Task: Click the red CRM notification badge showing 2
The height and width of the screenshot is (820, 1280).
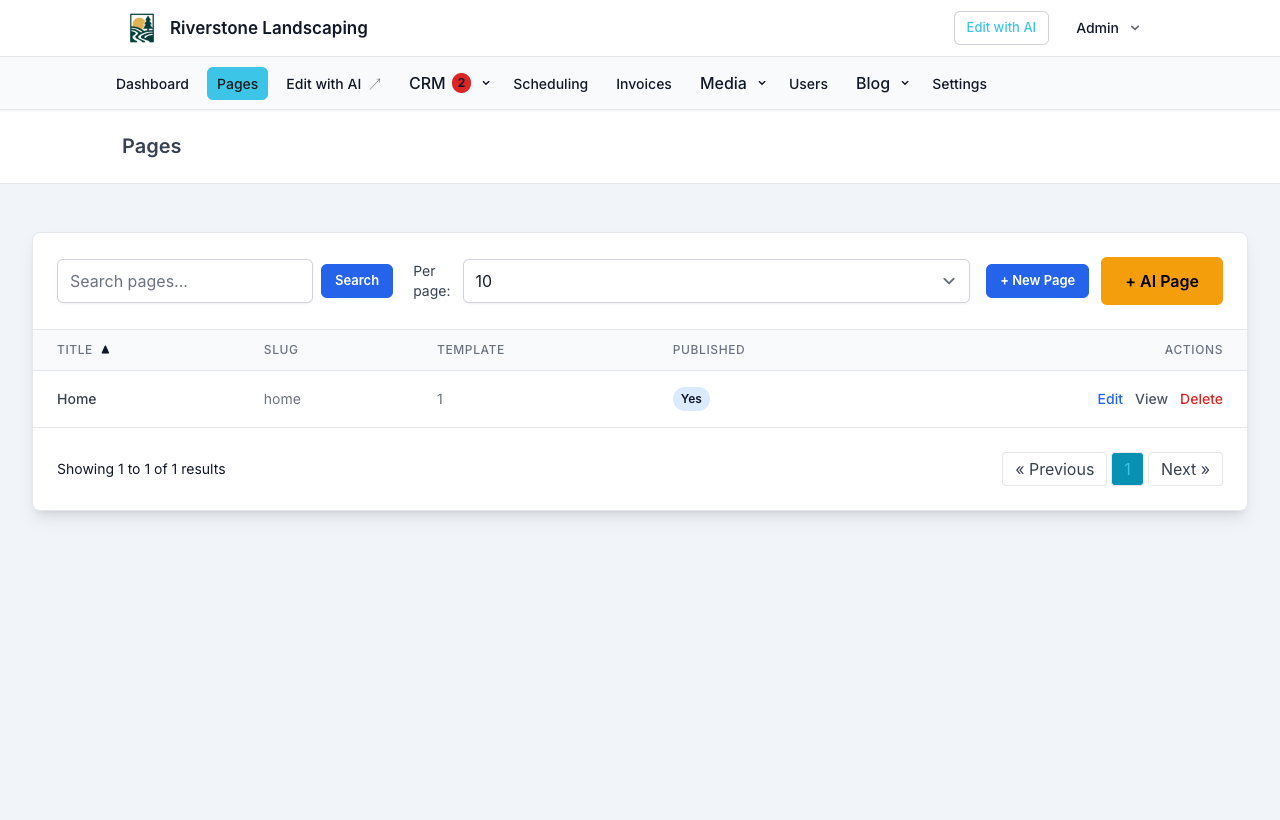Action: [x=461, y=83]
